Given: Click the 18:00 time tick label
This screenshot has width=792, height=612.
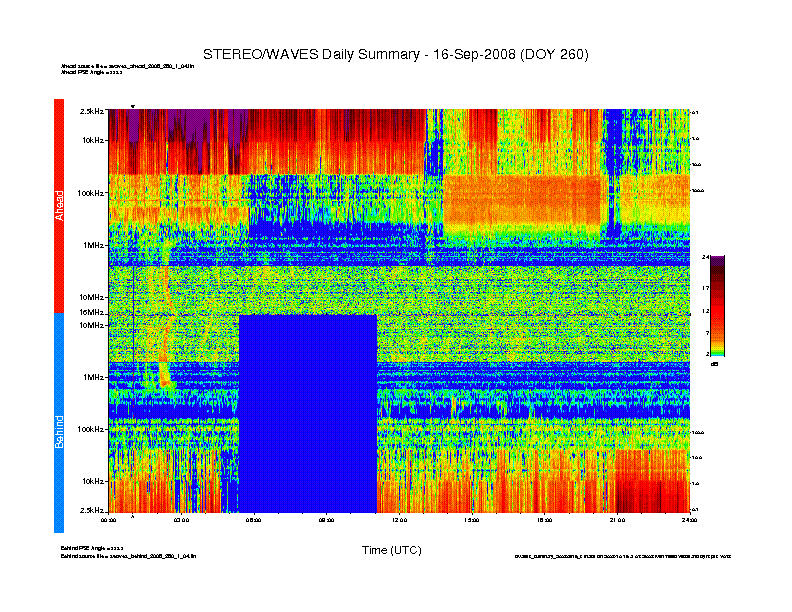Looking at the screenshot, I should (544, 520).
